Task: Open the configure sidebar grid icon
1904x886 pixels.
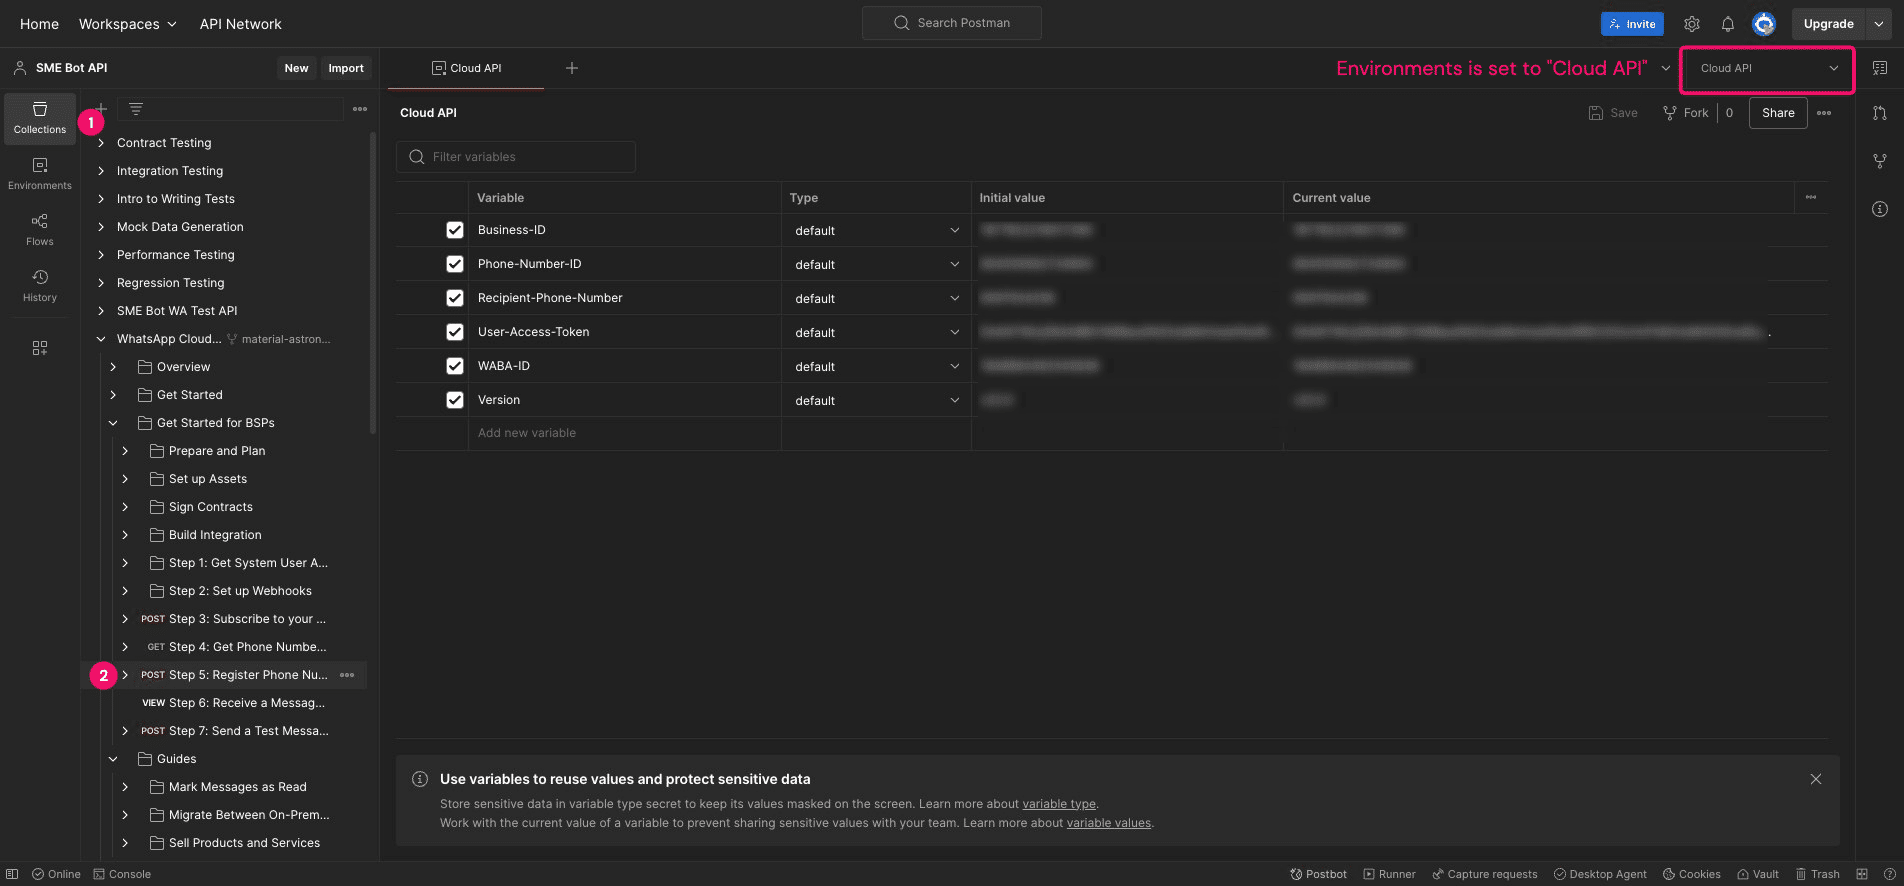Action: coord(40,348)
